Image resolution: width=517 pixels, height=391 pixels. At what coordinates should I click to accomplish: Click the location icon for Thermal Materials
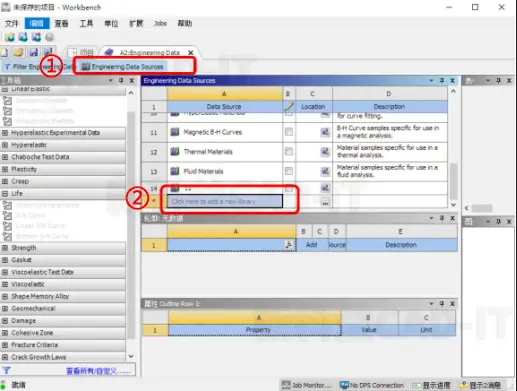click(x=325, y=152)
